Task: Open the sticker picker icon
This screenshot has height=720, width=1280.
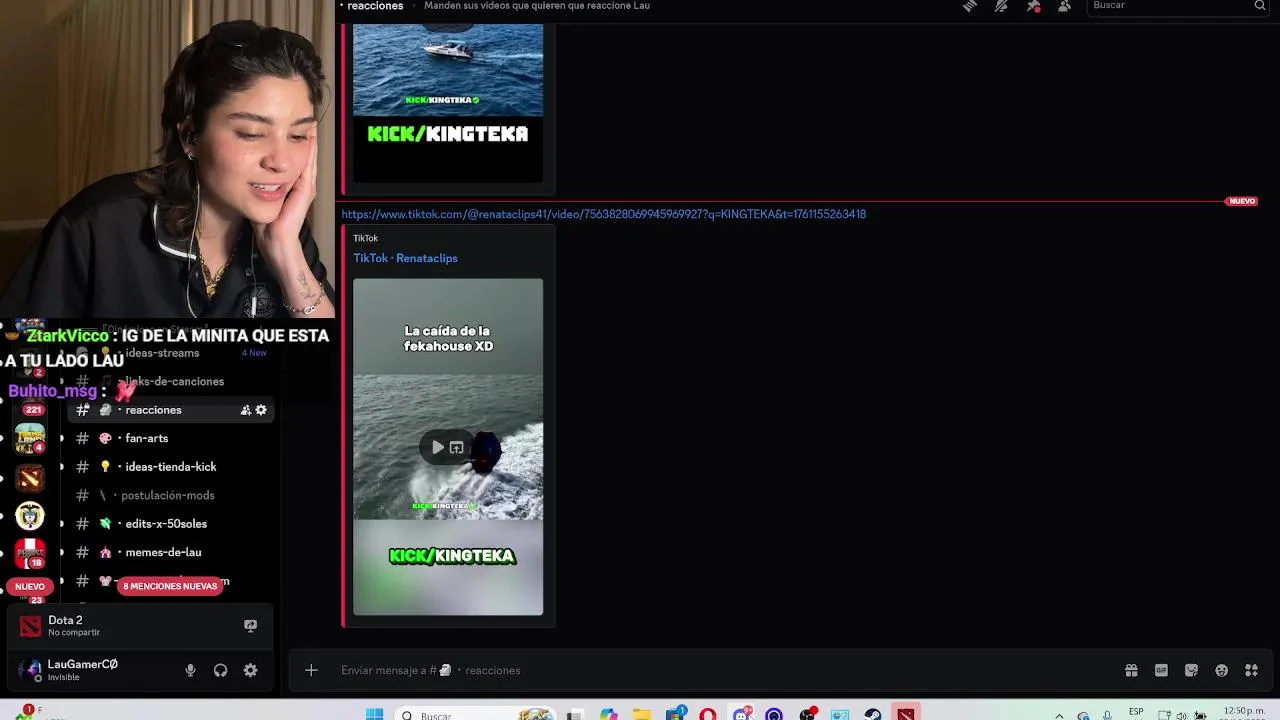Action: click(x=1191, y=670)
